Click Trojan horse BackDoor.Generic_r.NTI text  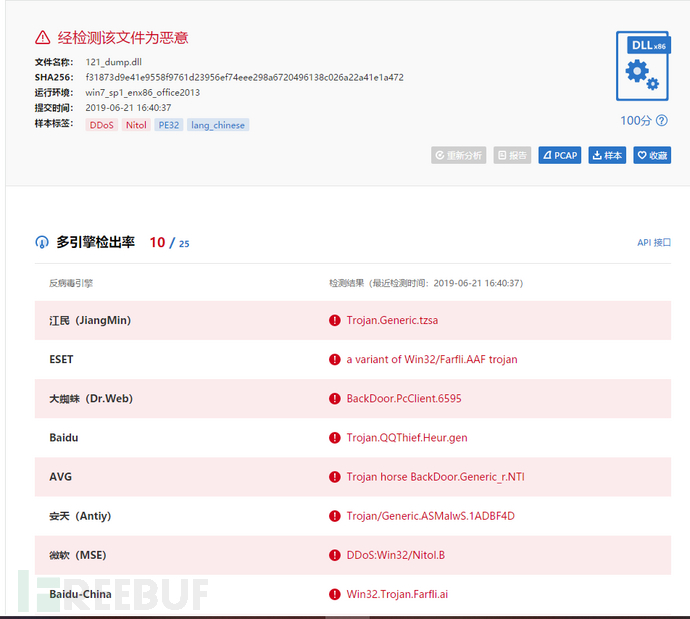(436, 477)
